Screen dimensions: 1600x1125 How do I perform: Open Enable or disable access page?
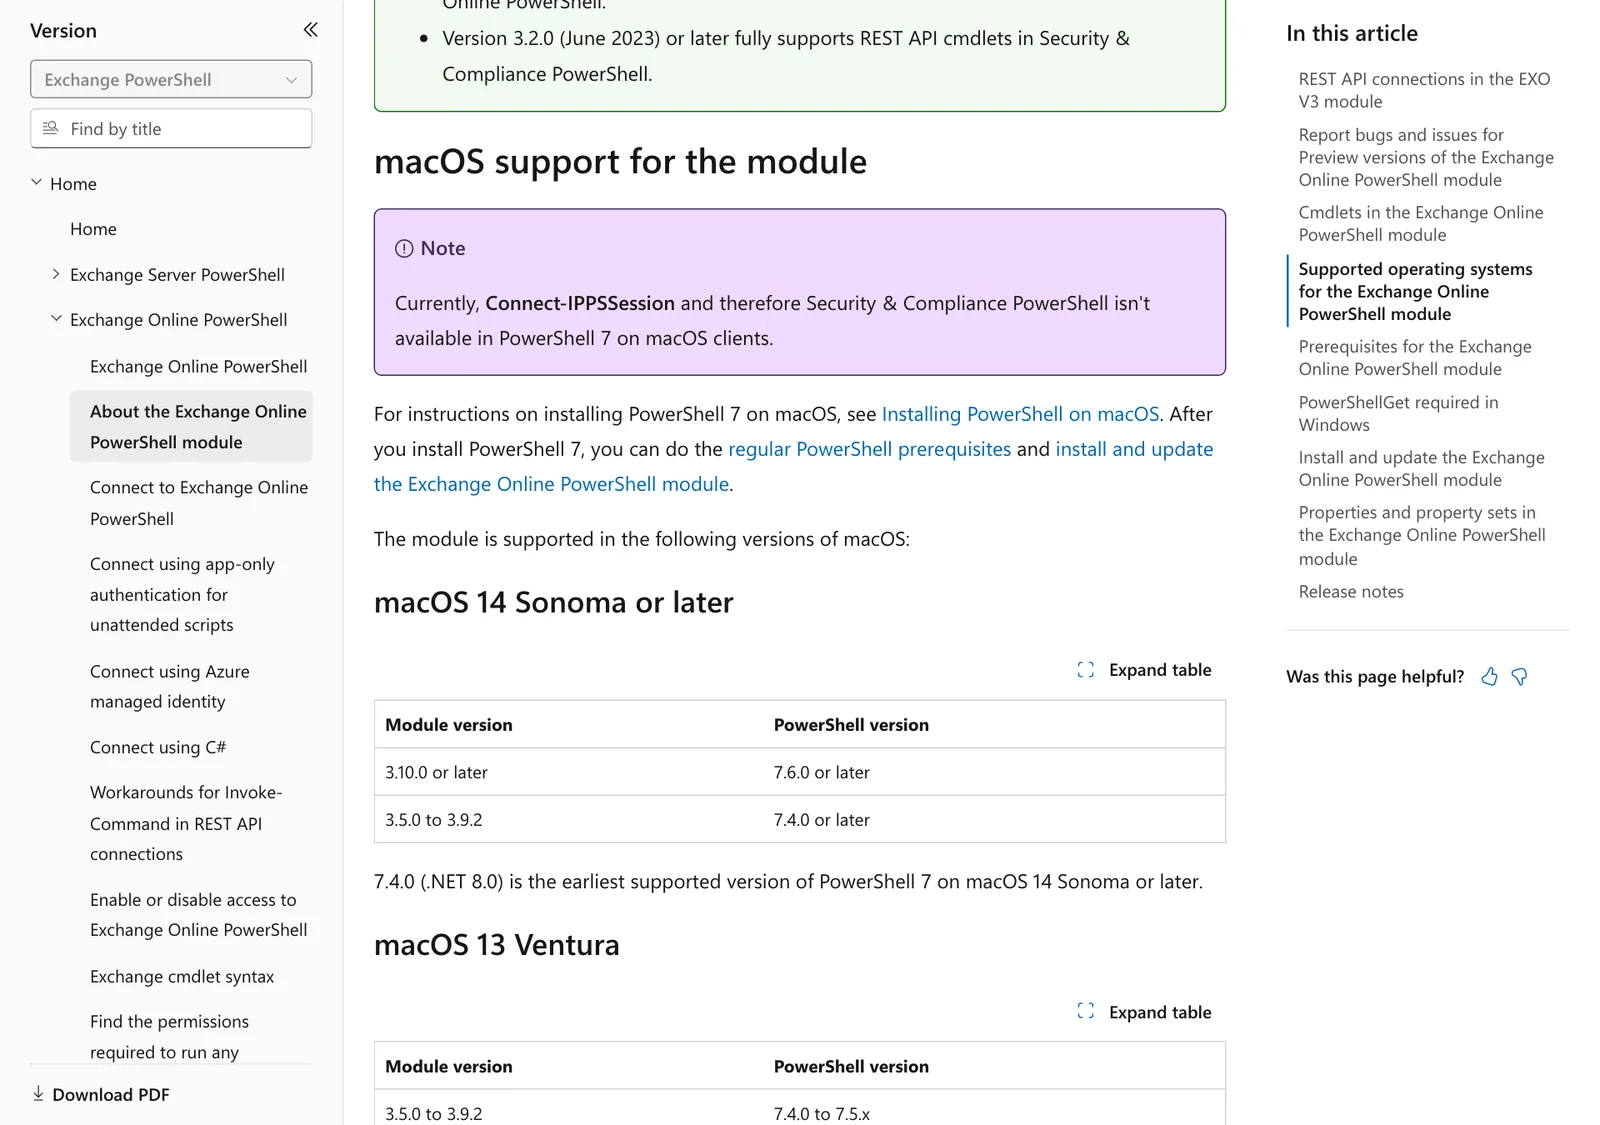(198, 915)
